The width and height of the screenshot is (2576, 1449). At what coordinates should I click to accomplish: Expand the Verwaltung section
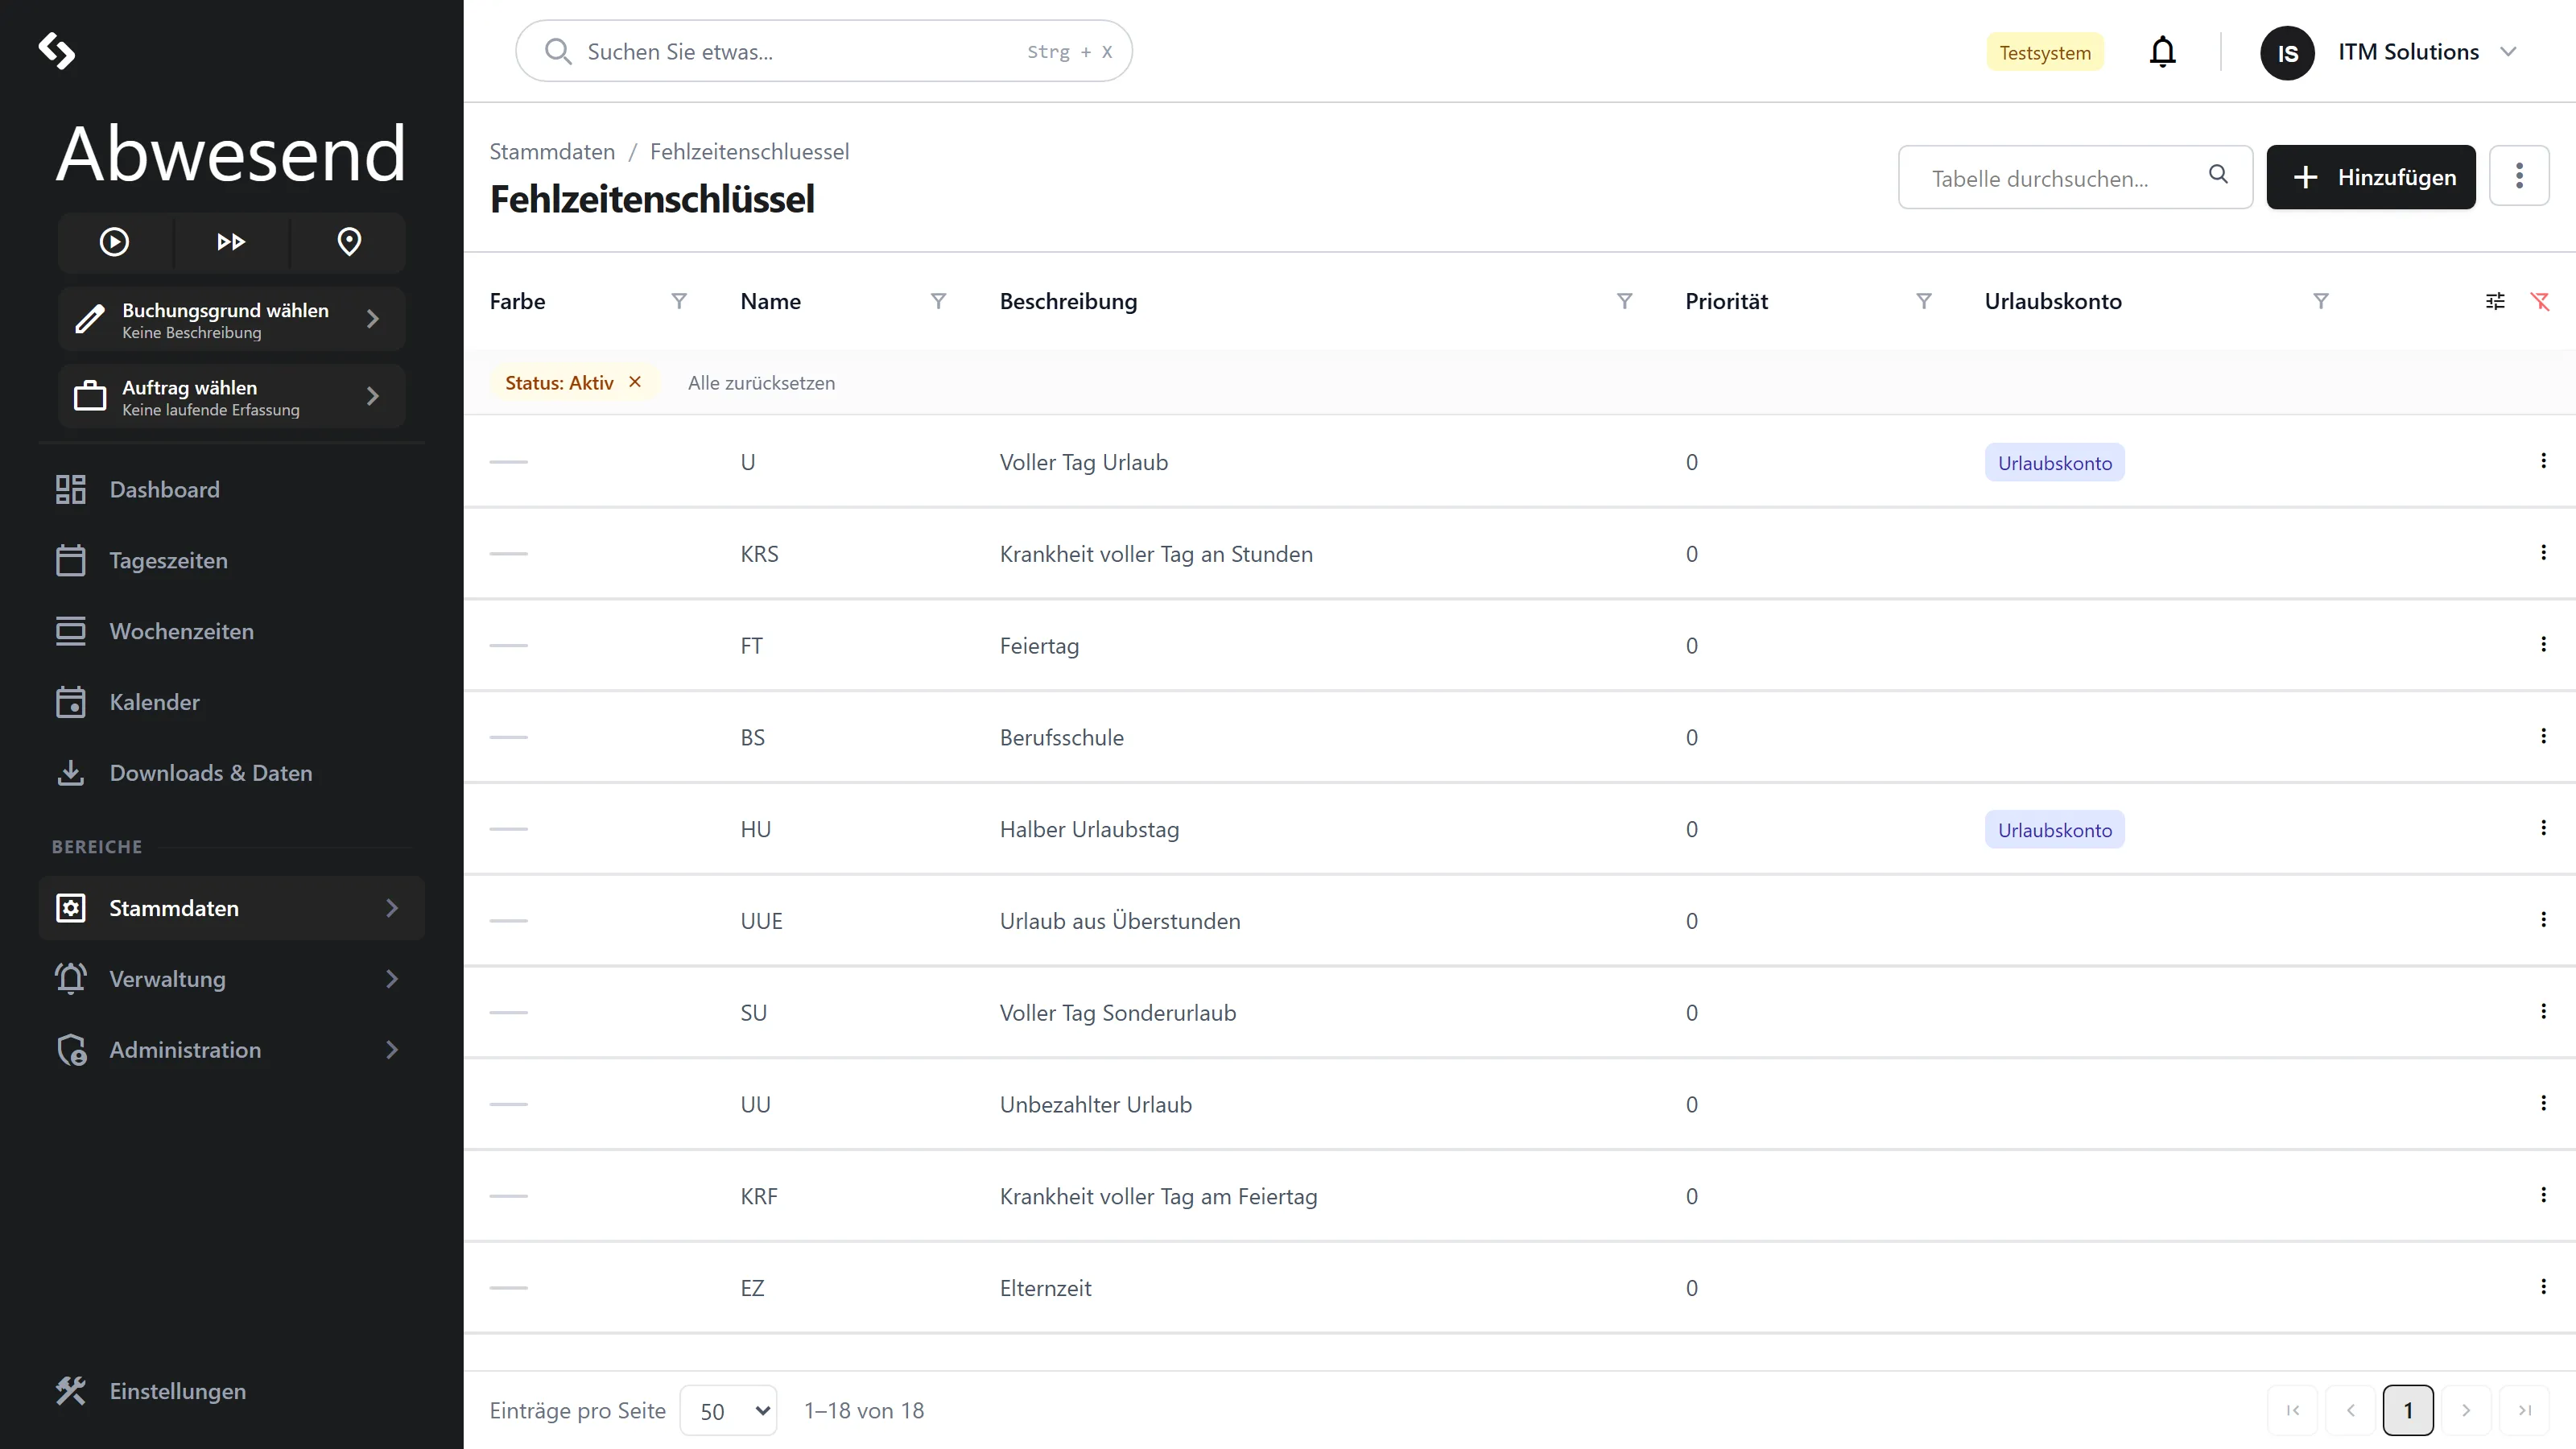(231, 979)
